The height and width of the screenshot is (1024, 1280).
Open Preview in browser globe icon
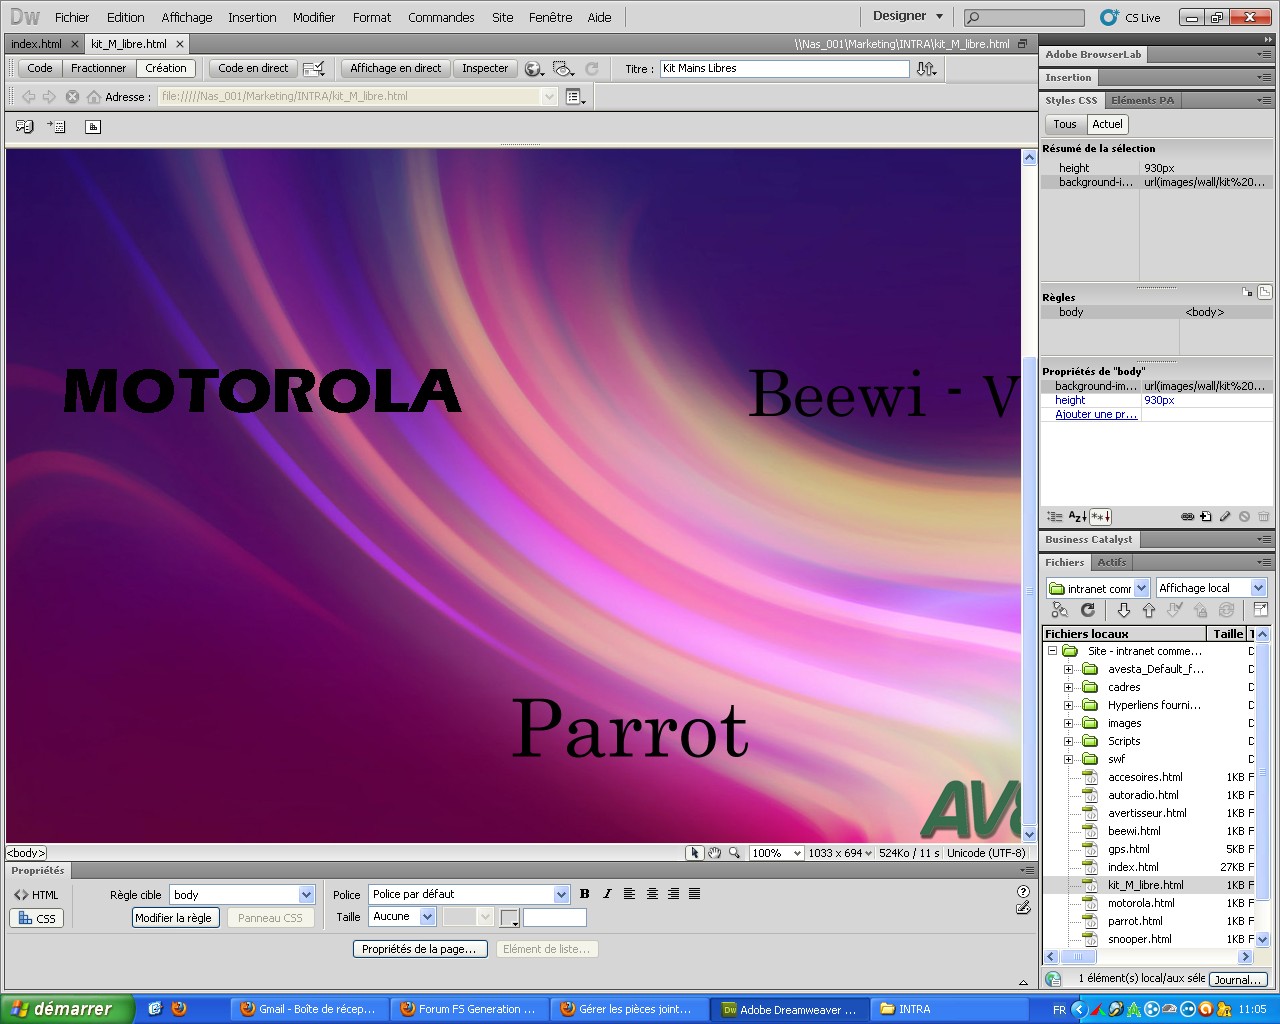click(x=535, y=69)
